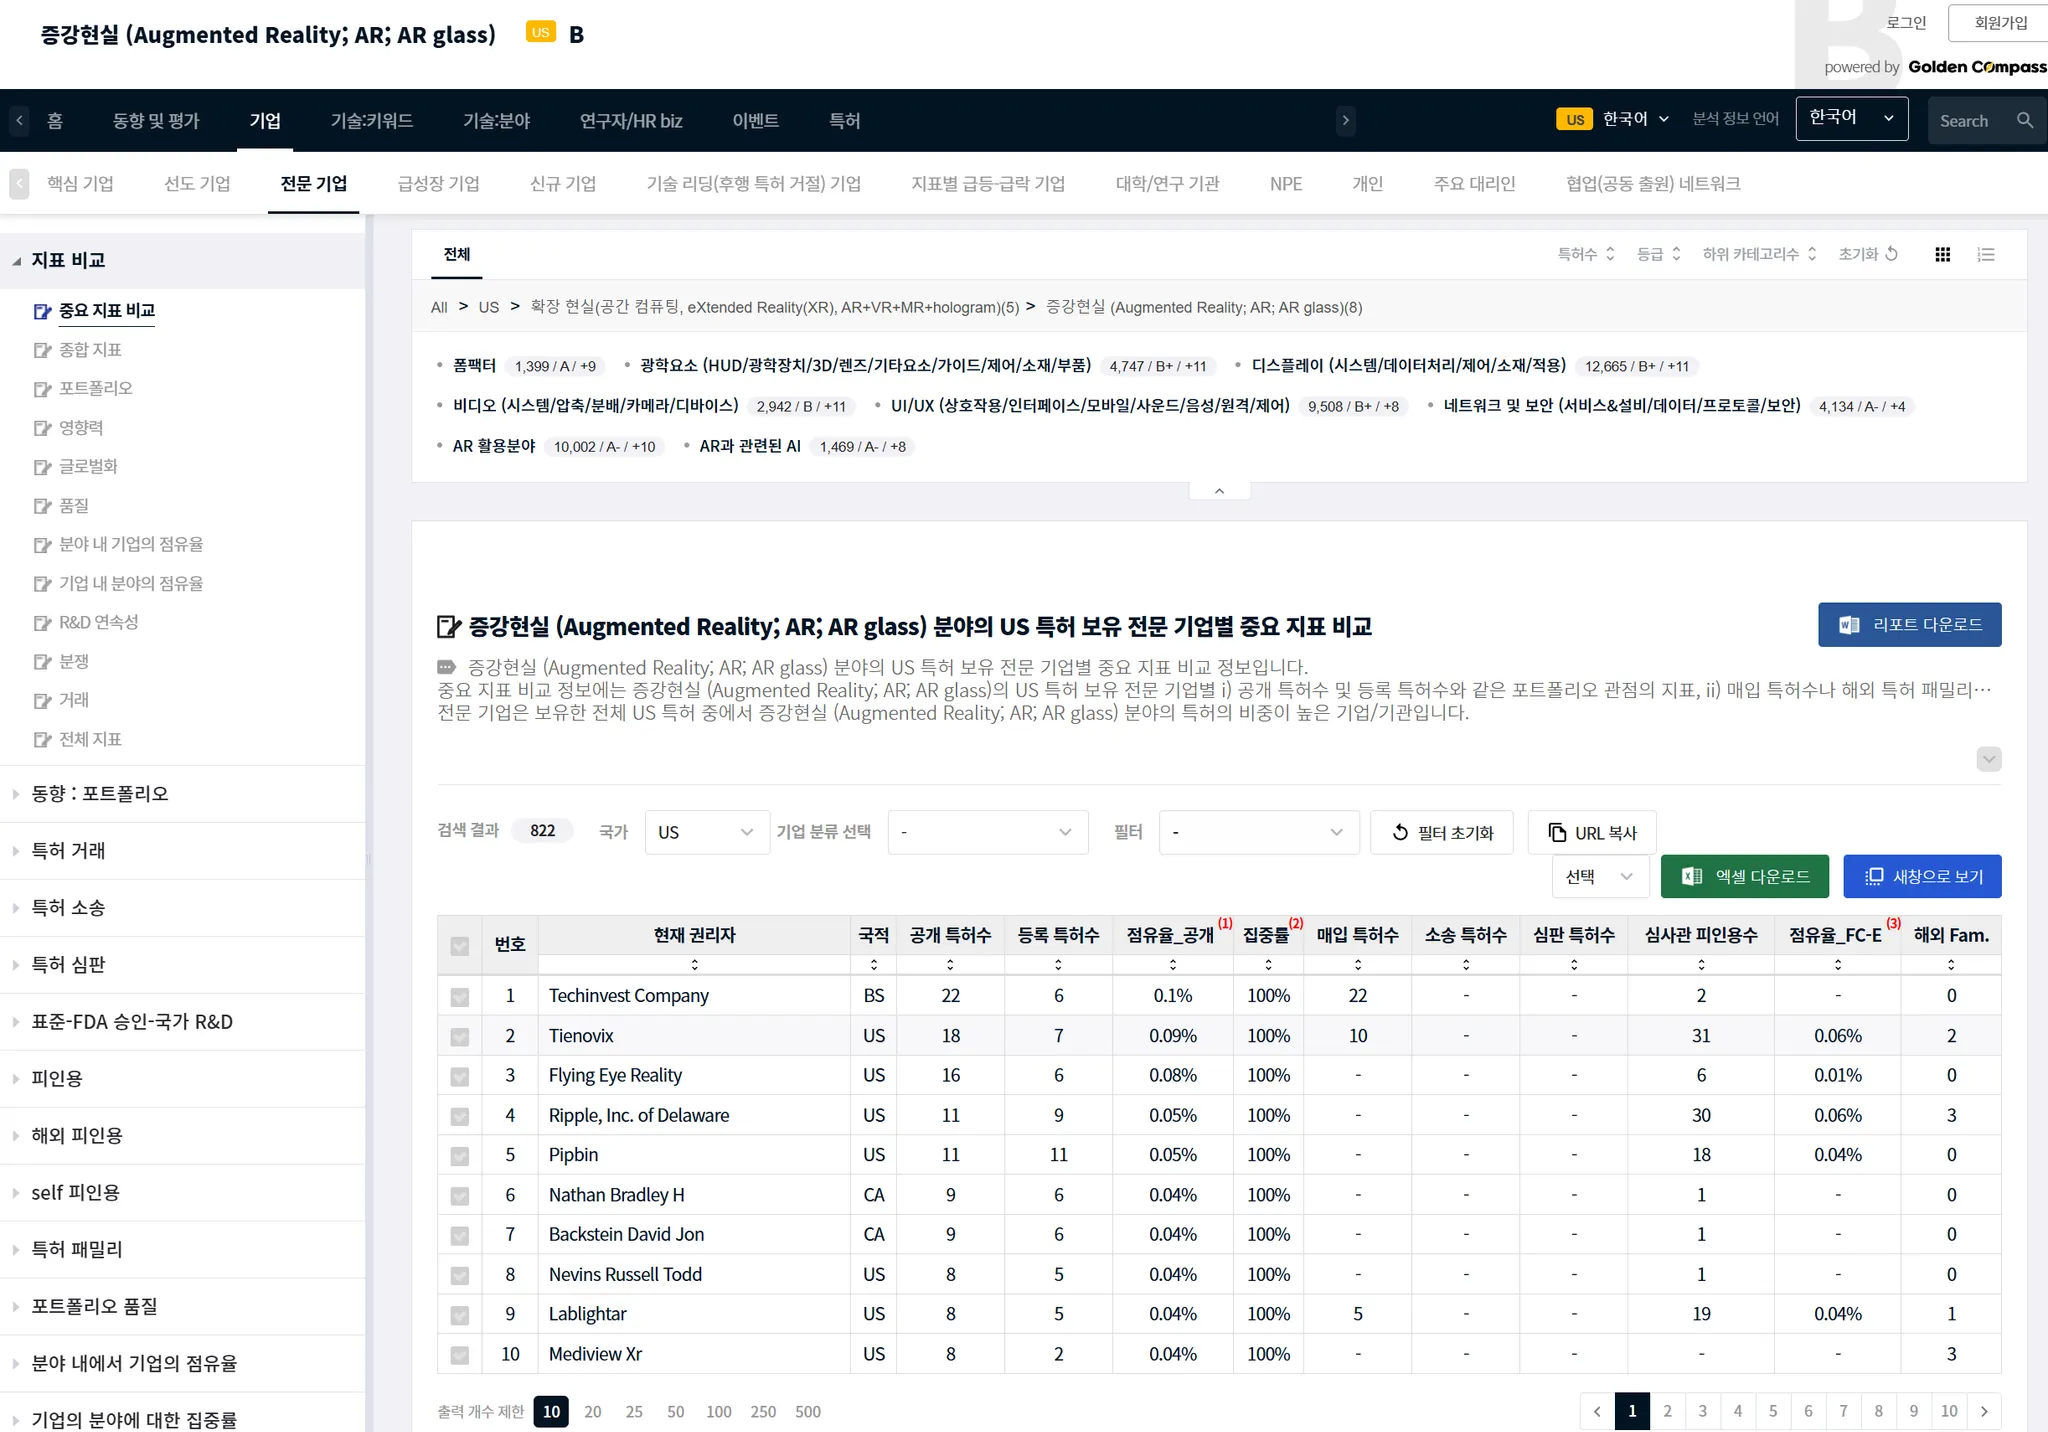Switch to grid view icon
The height and width of the screenshot is (1432, 2048).
pos(1942,255)
